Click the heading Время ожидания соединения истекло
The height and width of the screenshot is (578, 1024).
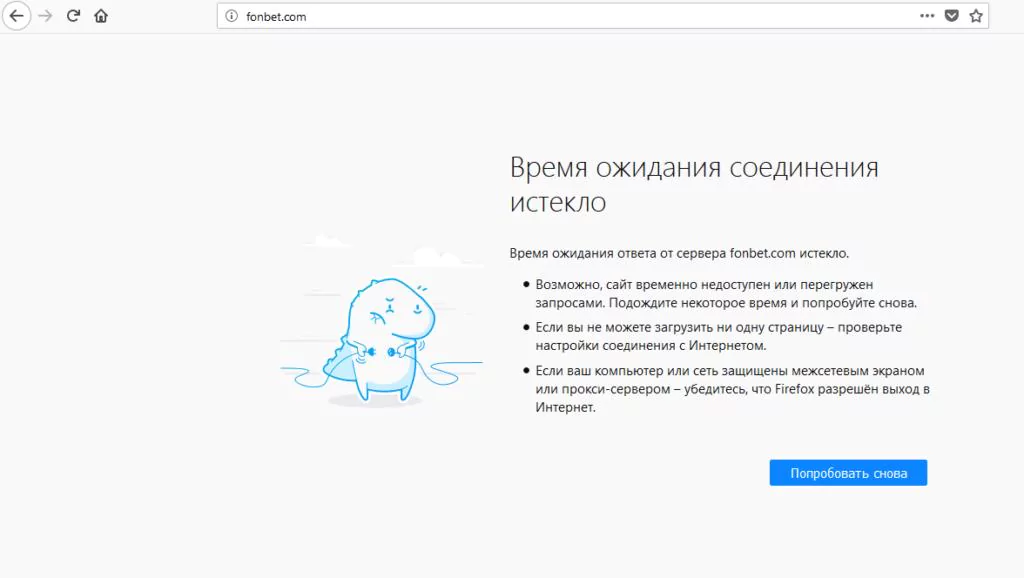[694, 184]
